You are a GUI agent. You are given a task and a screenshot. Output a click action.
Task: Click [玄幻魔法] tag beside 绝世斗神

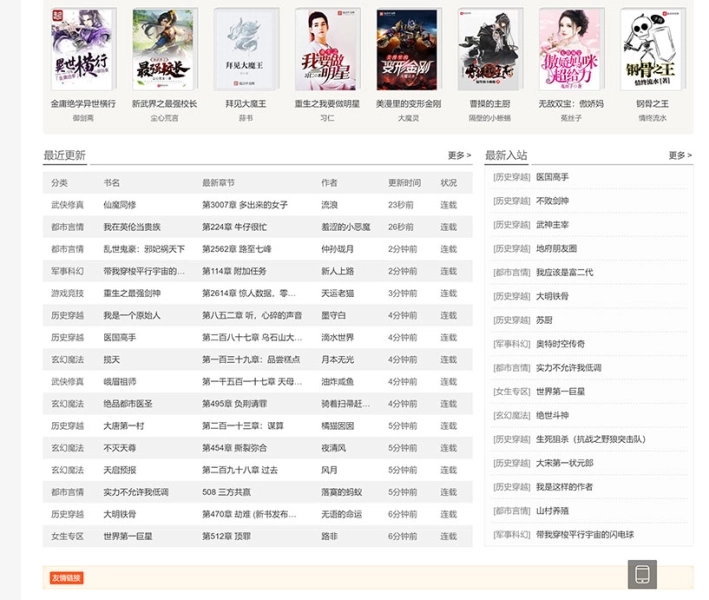tap(511, 416)
